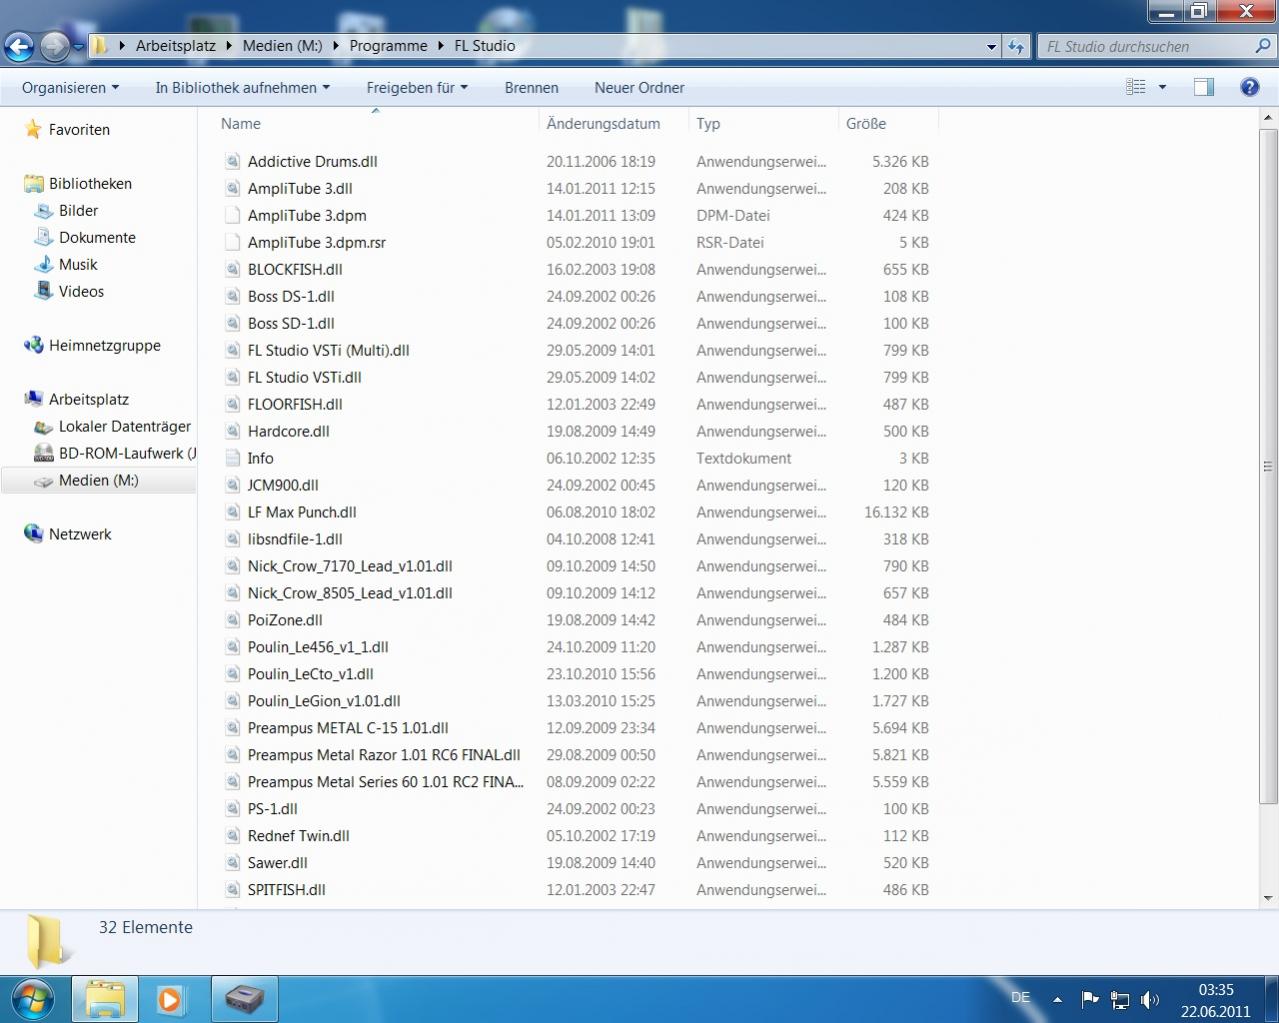Screen dimensions: 1279x1023
Task: Select Sawer.dll file
Action: click(277, 863)
